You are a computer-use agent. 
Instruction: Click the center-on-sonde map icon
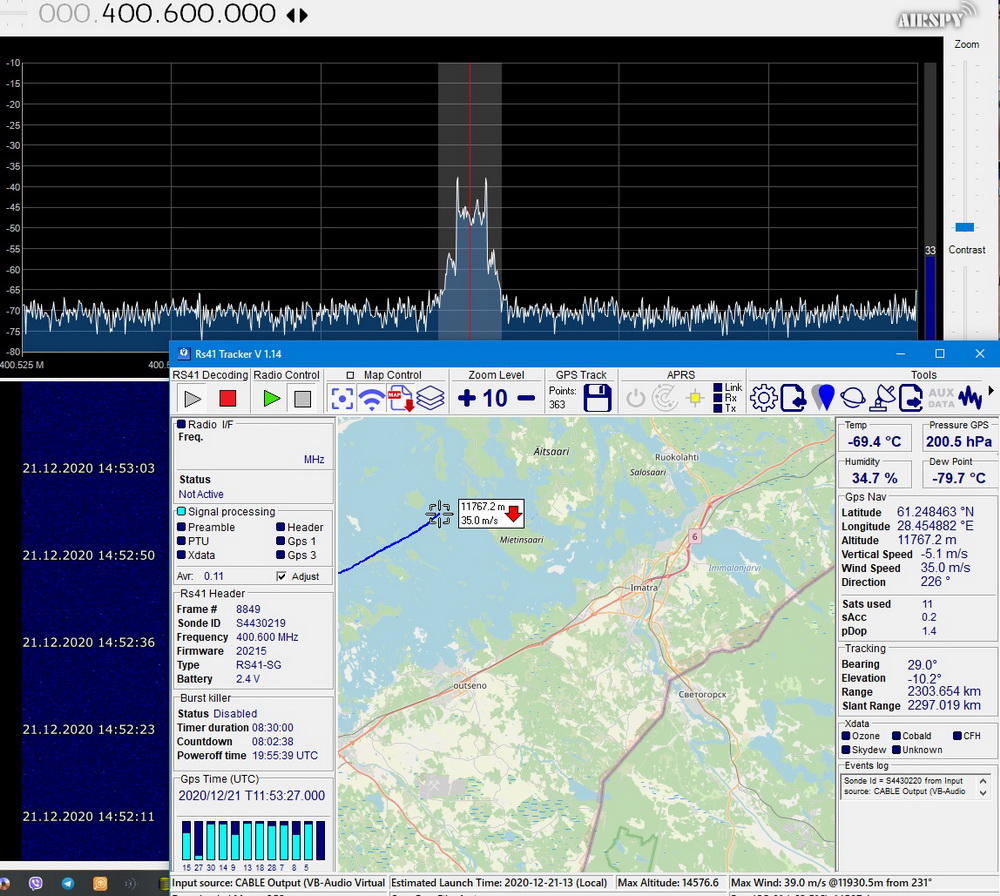click(x=343, y=398)
